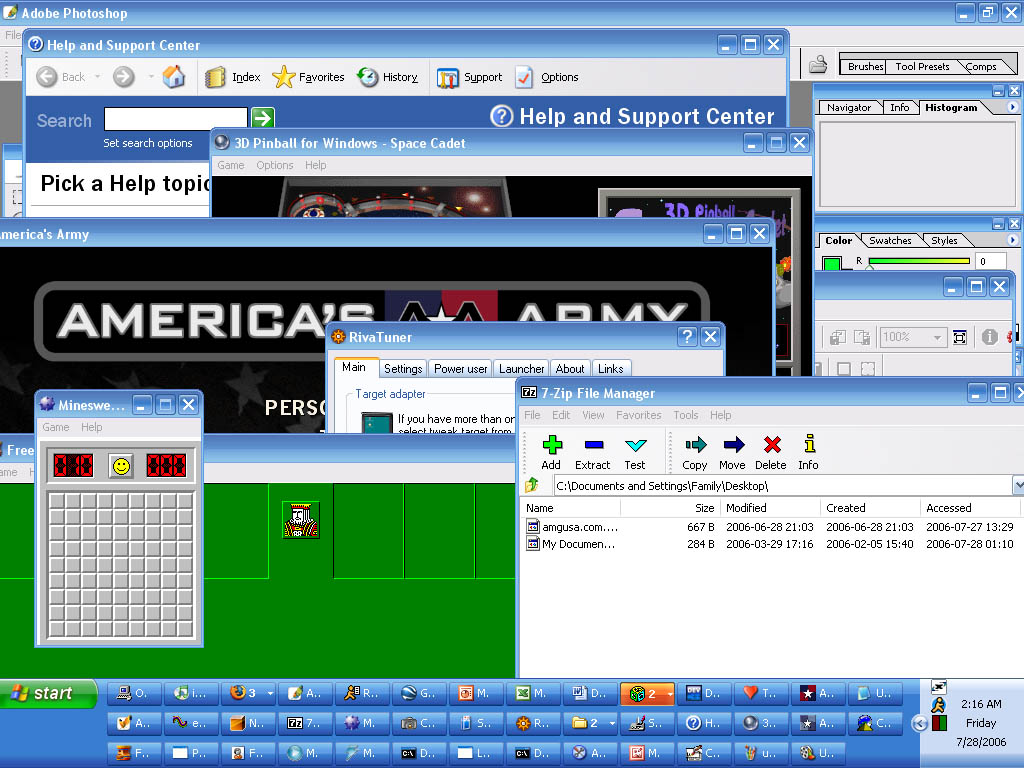This screenshot has width=1024, height=768.
Task: Switch to 7-Zip via taskbar button
Action: (306, 723)
